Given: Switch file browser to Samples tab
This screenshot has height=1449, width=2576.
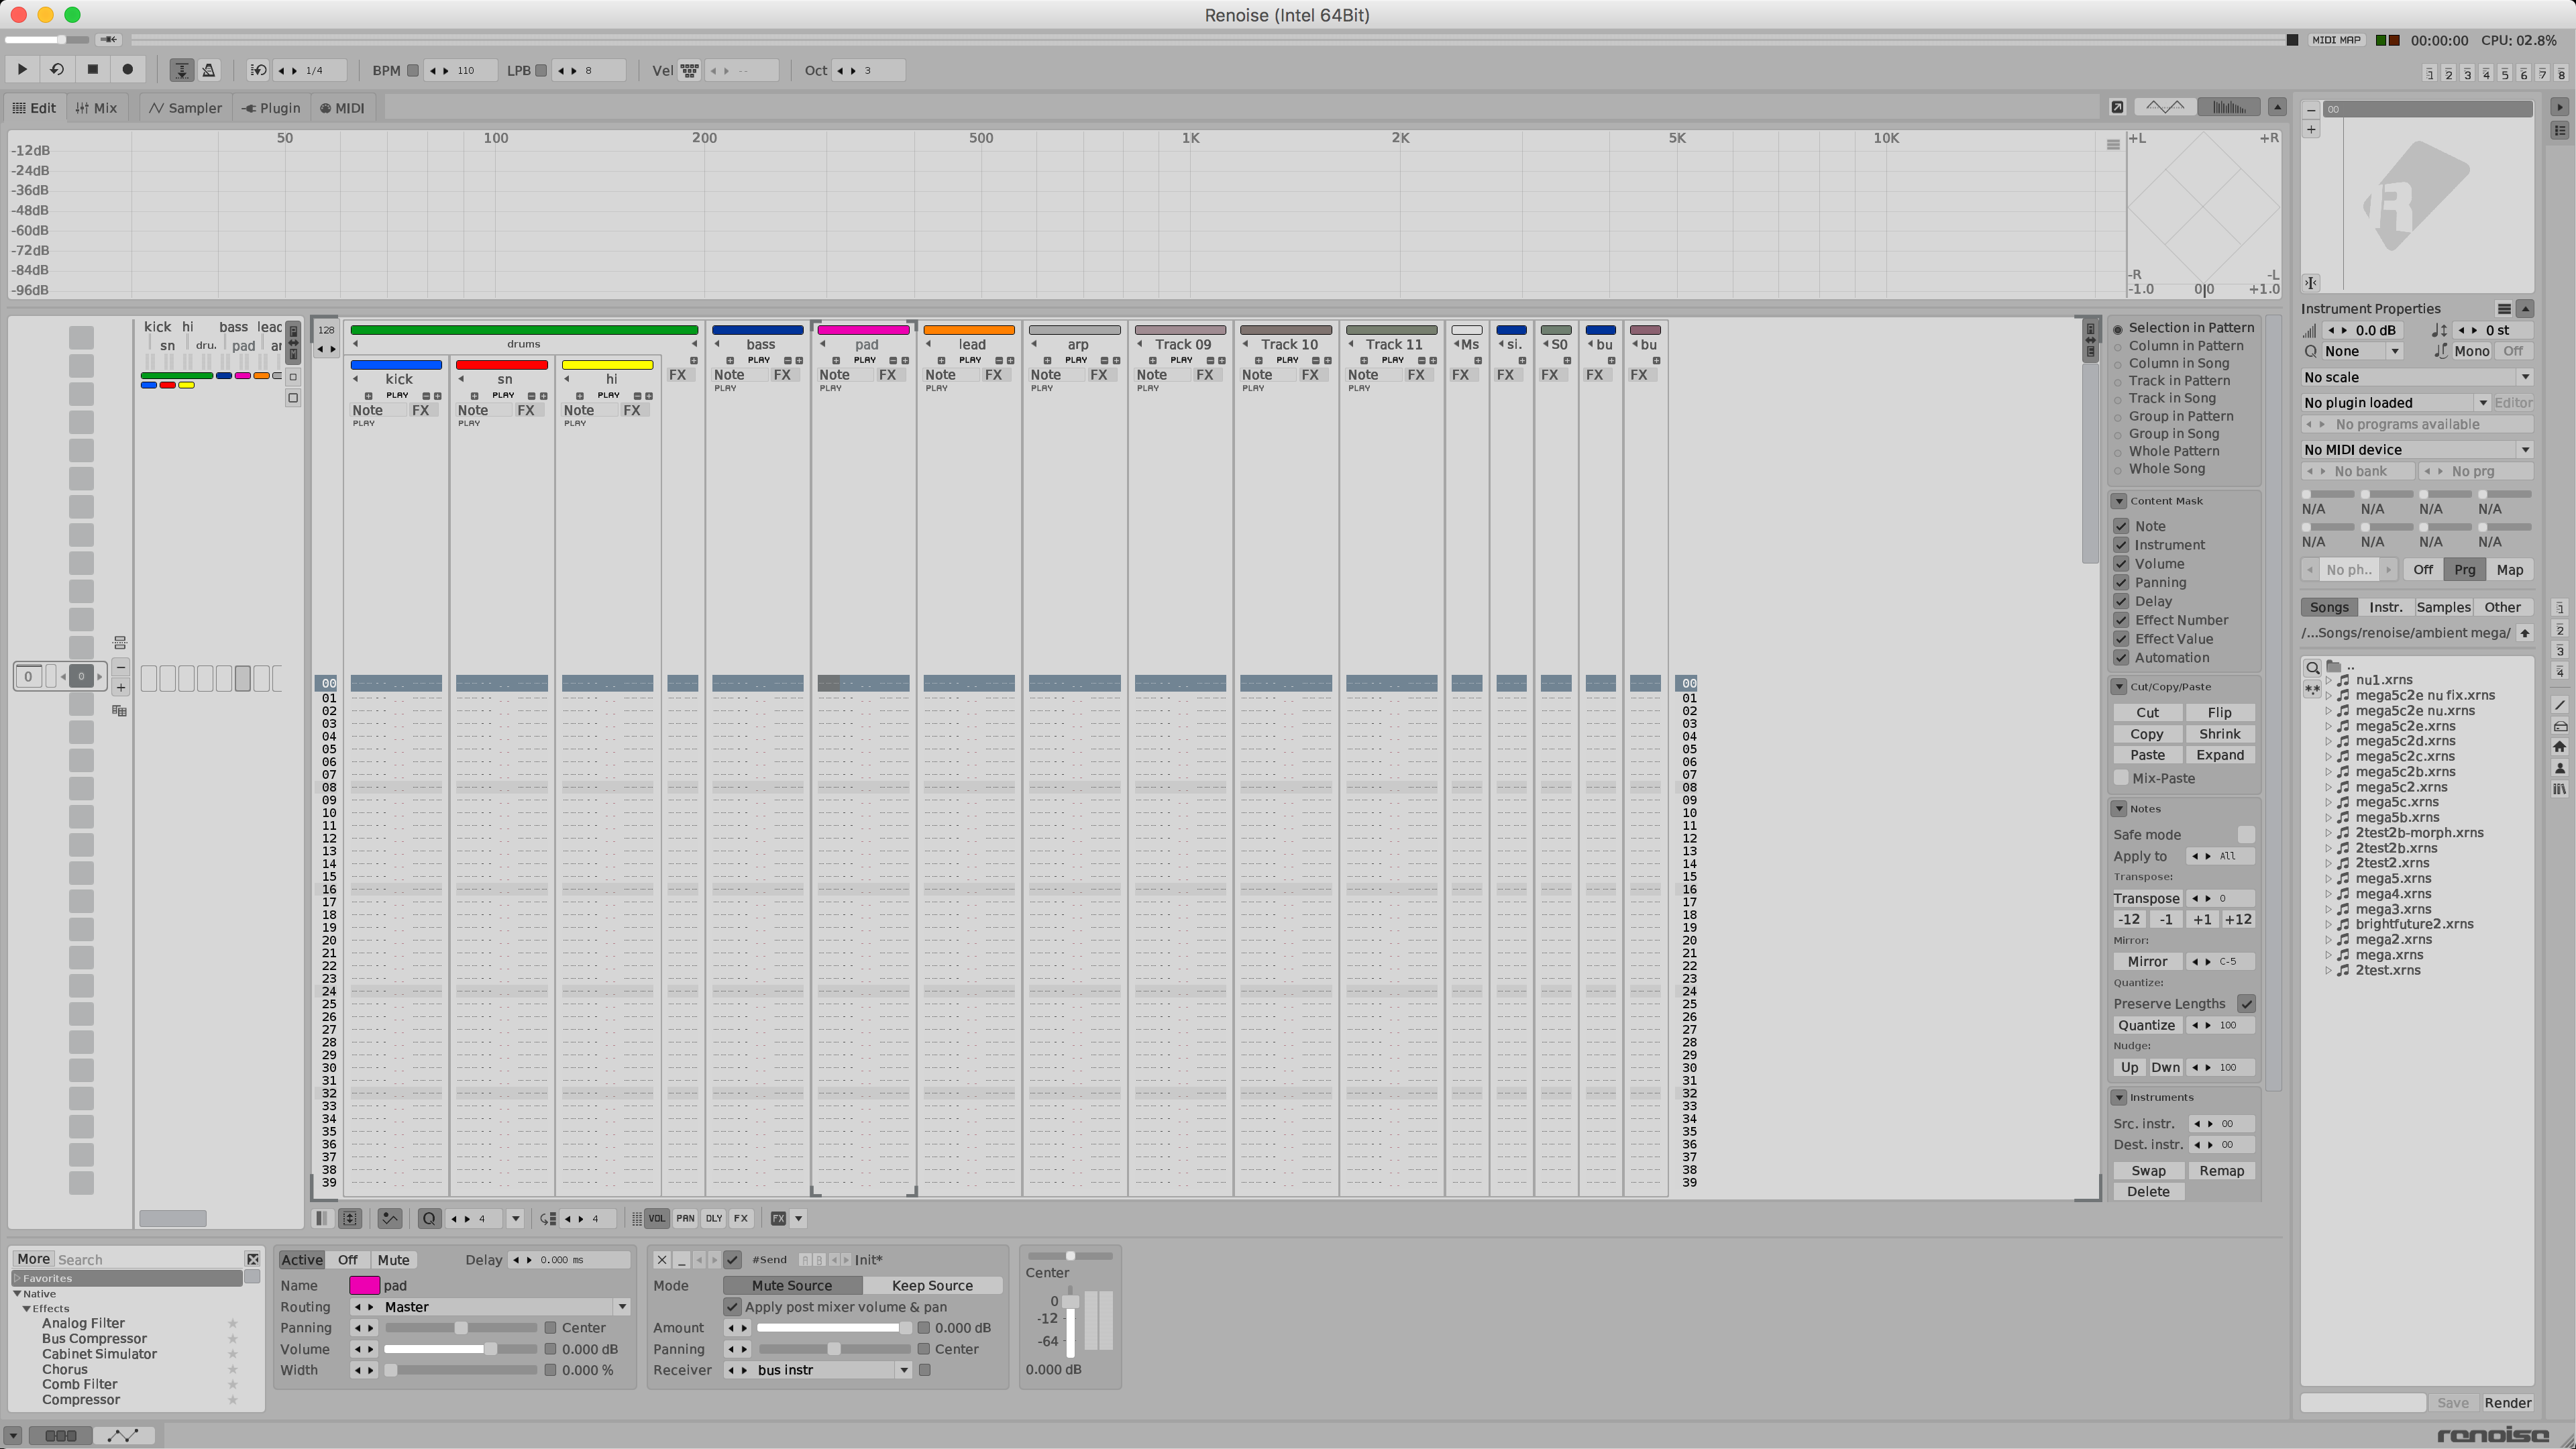Looking at the screenshot, I should (x=2443, y=607).
